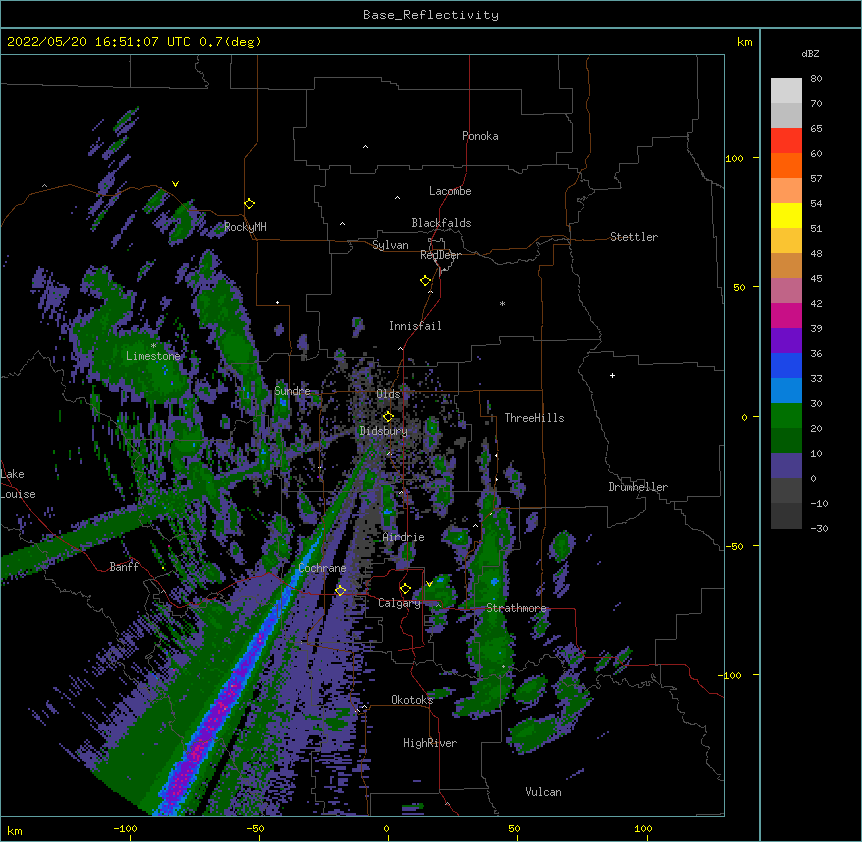The width and height of the screenshot is (862, 842).
Task: Click the dBZ legend heading
Action: [x=810, y=53]
